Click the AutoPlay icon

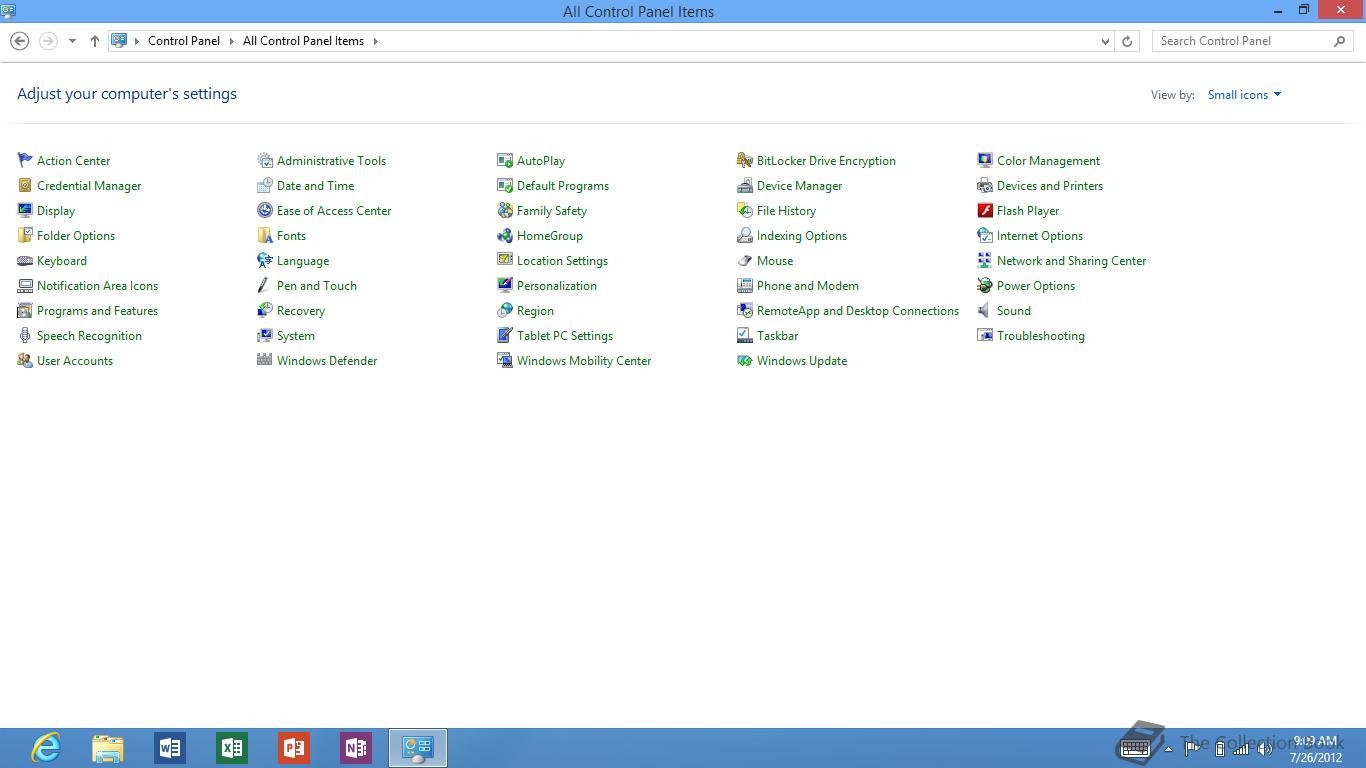505,160
